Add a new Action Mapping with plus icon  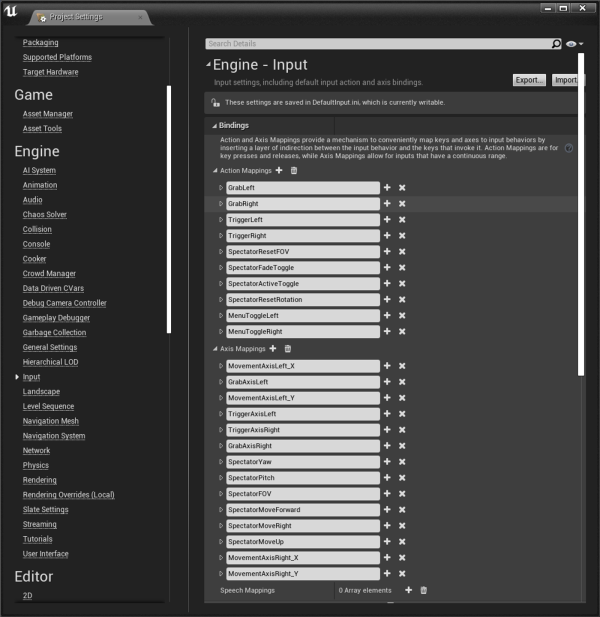point(279,170)
